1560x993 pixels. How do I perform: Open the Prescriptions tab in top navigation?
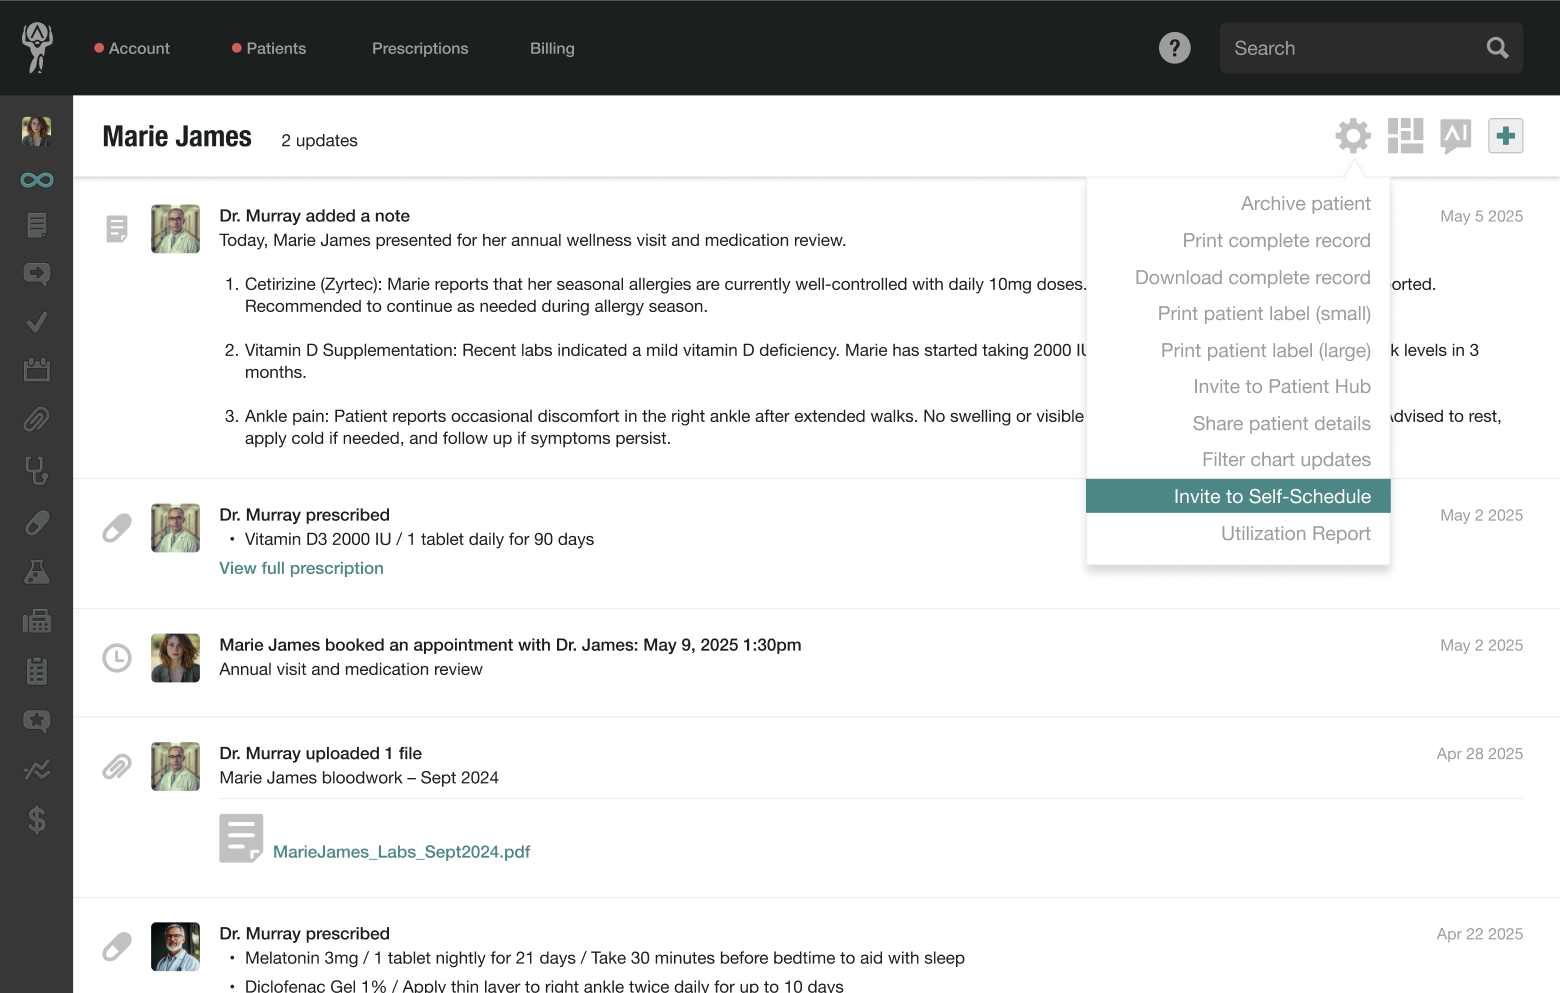click(420, 48)
